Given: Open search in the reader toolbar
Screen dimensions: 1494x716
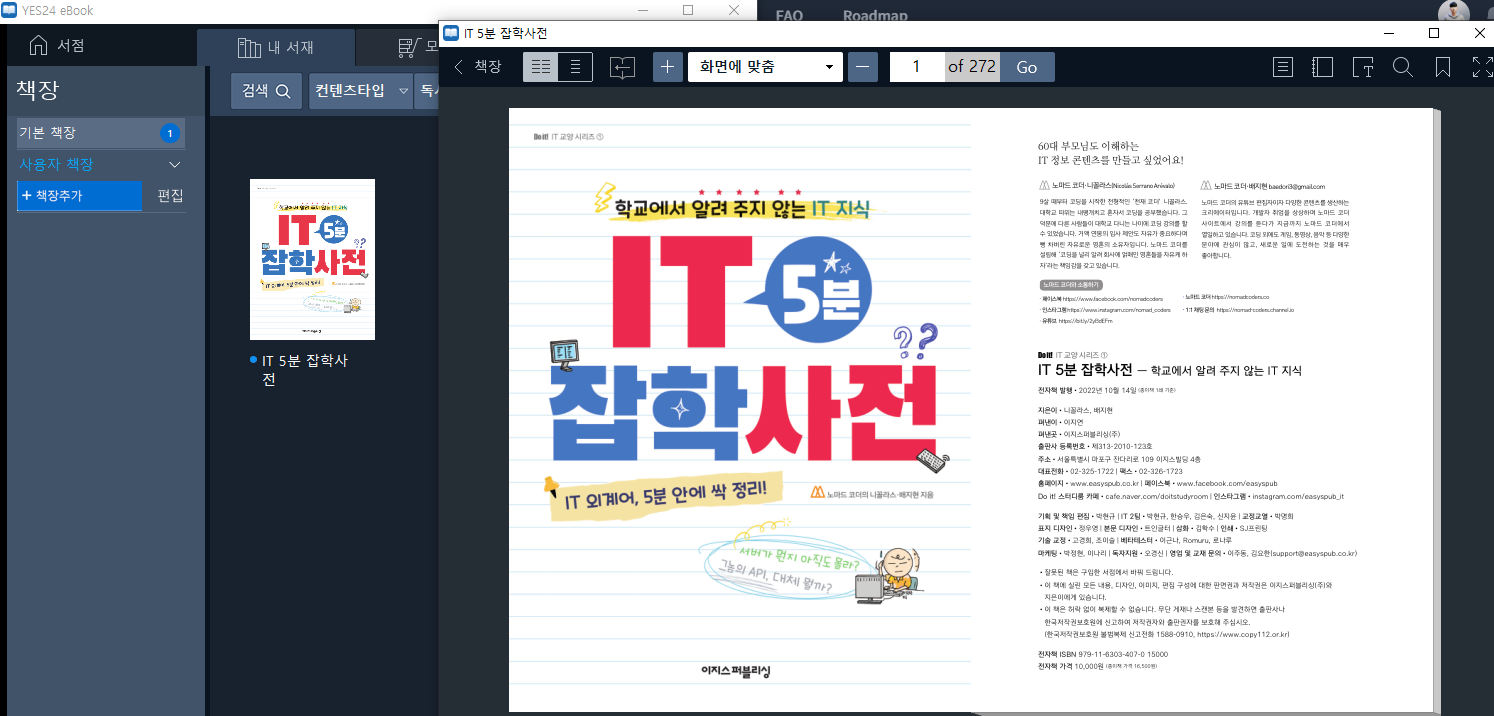Looking at the screenshot, I should pyautogui.click(x=1402, y=67).
